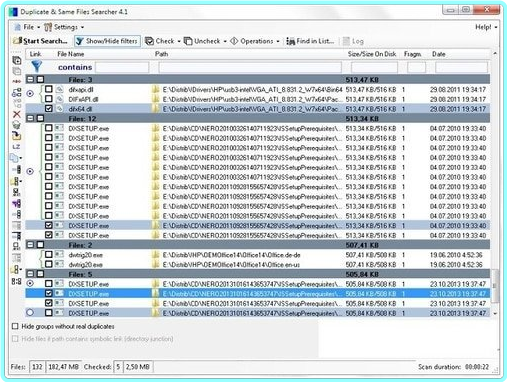Select the empty radio button in the bottom row
The image size is (507, 382).
(x=30, y=313)
